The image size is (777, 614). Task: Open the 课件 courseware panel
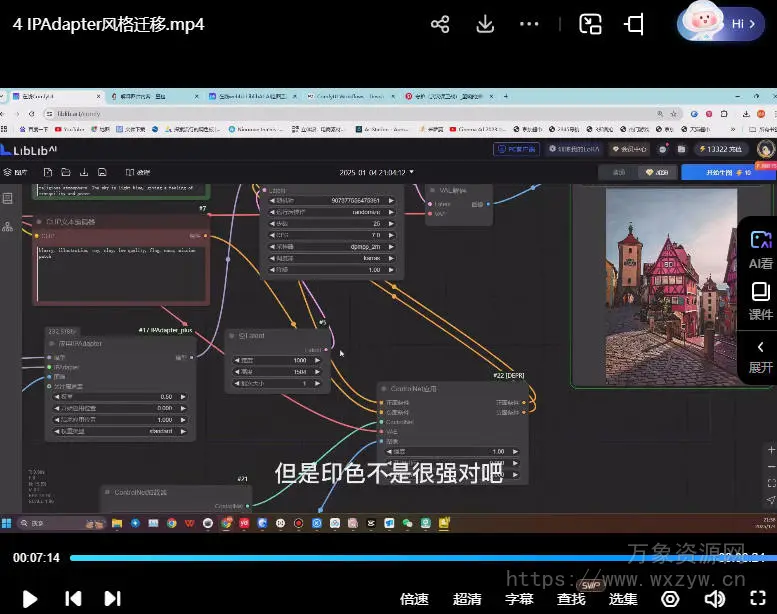pyautogui.click(x=761, y=301)
